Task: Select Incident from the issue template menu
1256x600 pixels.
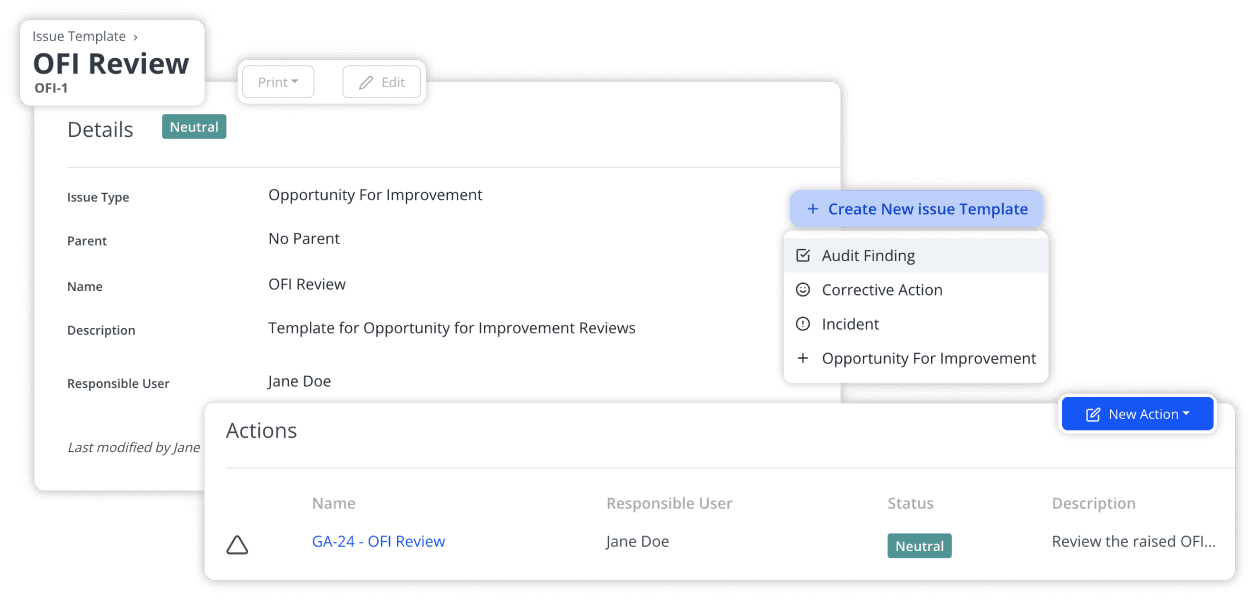Action: 850,323
